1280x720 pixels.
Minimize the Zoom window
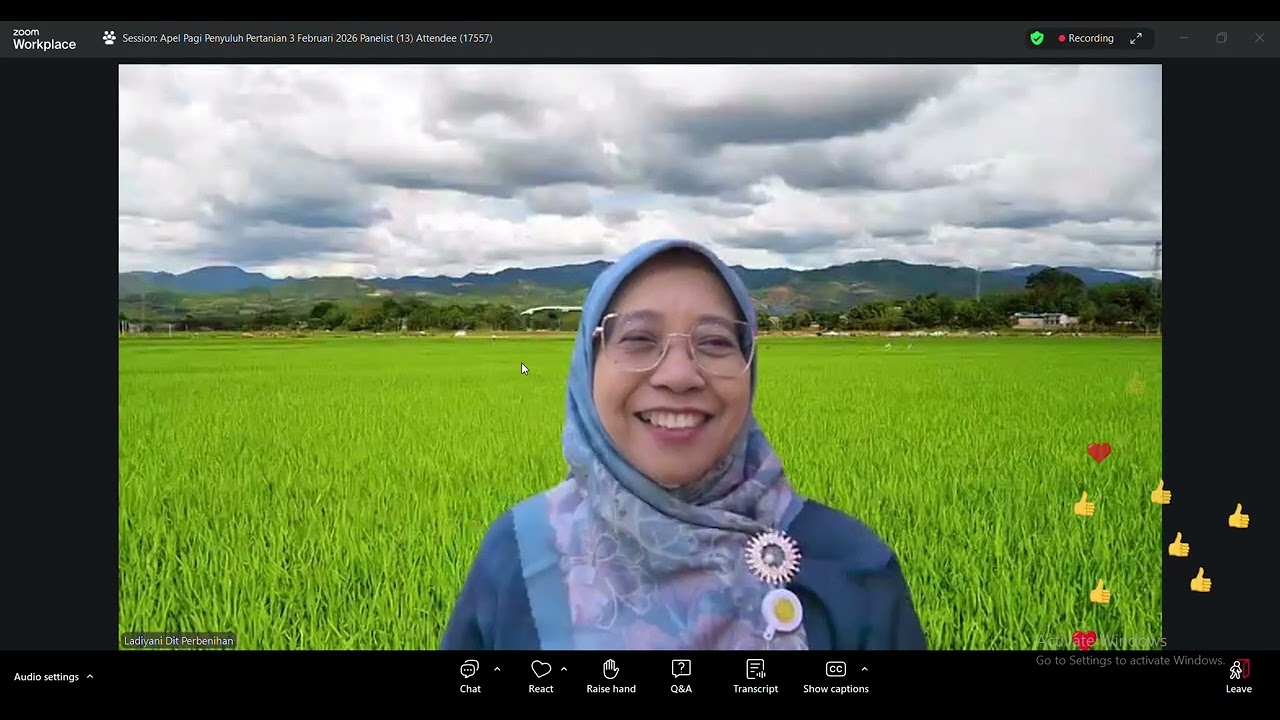click(x=1183, y=38)
